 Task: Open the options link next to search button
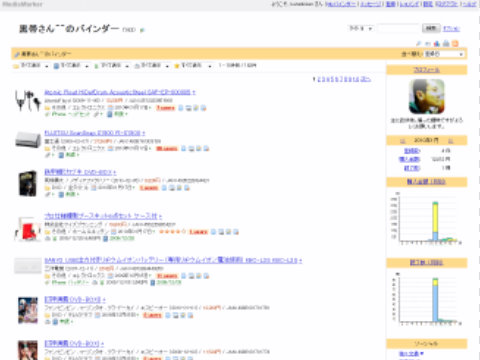click(x=451, y=29)
